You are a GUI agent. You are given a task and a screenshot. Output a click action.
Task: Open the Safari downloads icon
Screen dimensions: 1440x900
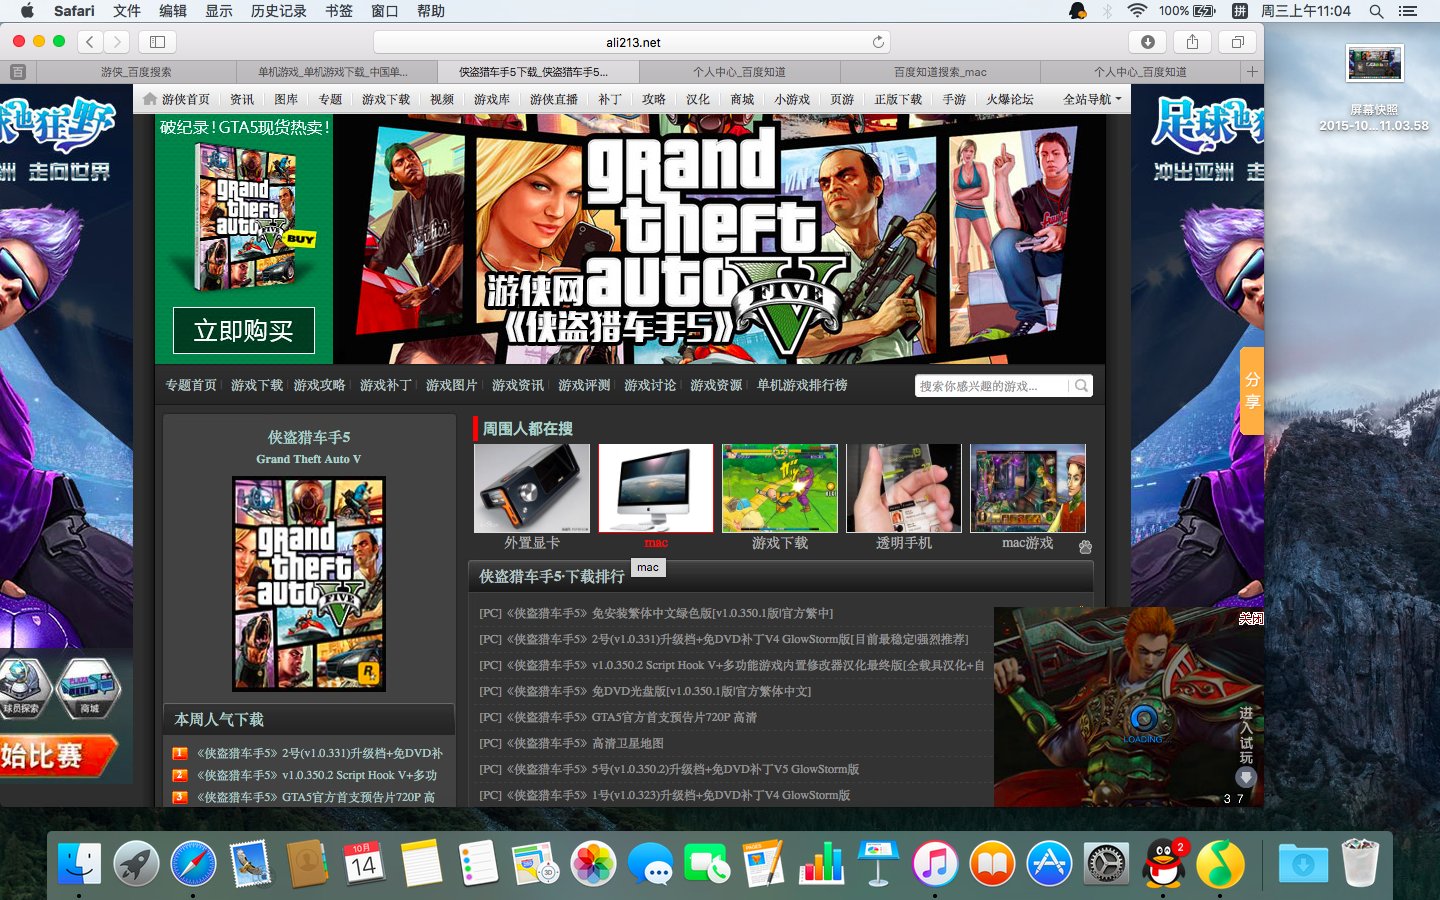pyautogui.click(x=1147, y=42)
